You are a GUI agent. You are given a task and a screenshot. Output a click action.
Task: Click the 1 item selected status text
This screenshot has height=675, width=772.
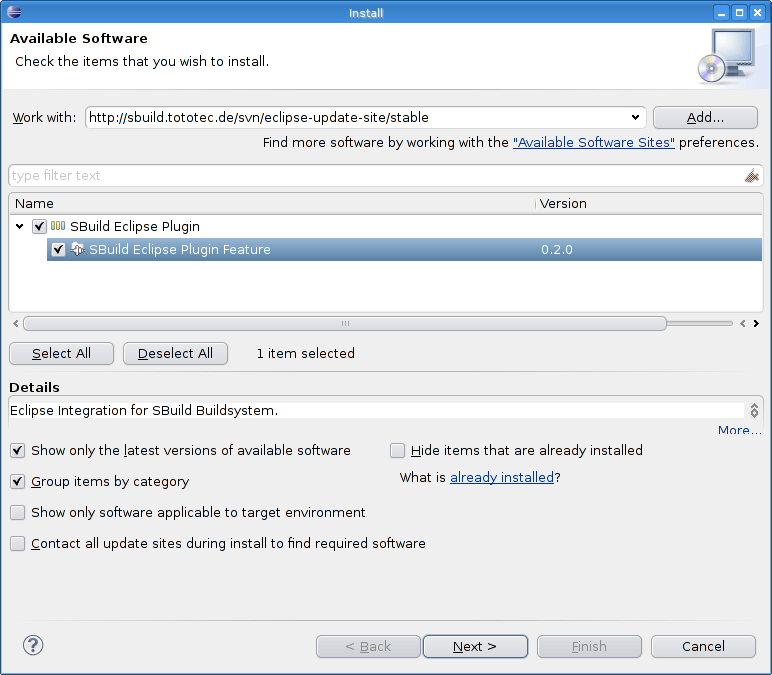coord(306,354)
